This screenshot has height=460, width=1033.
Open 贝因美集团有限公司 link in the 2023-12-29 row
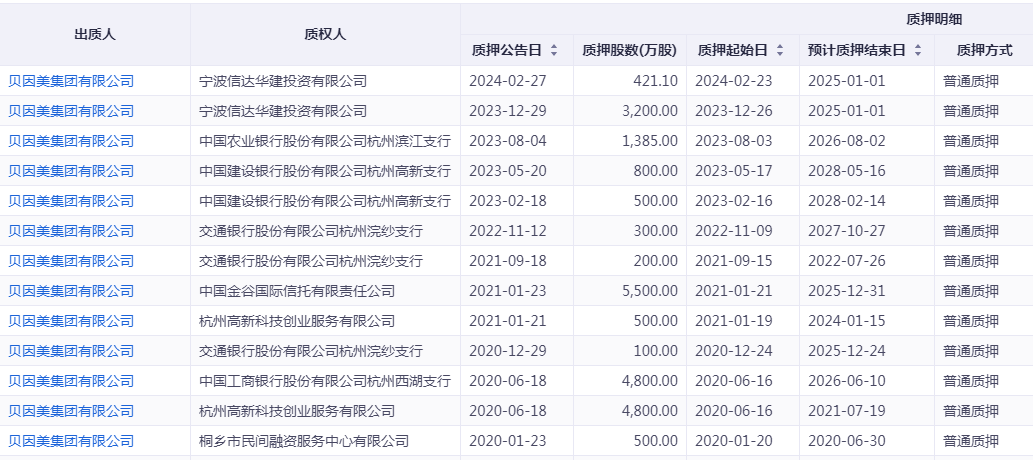[x=71, y=111]
